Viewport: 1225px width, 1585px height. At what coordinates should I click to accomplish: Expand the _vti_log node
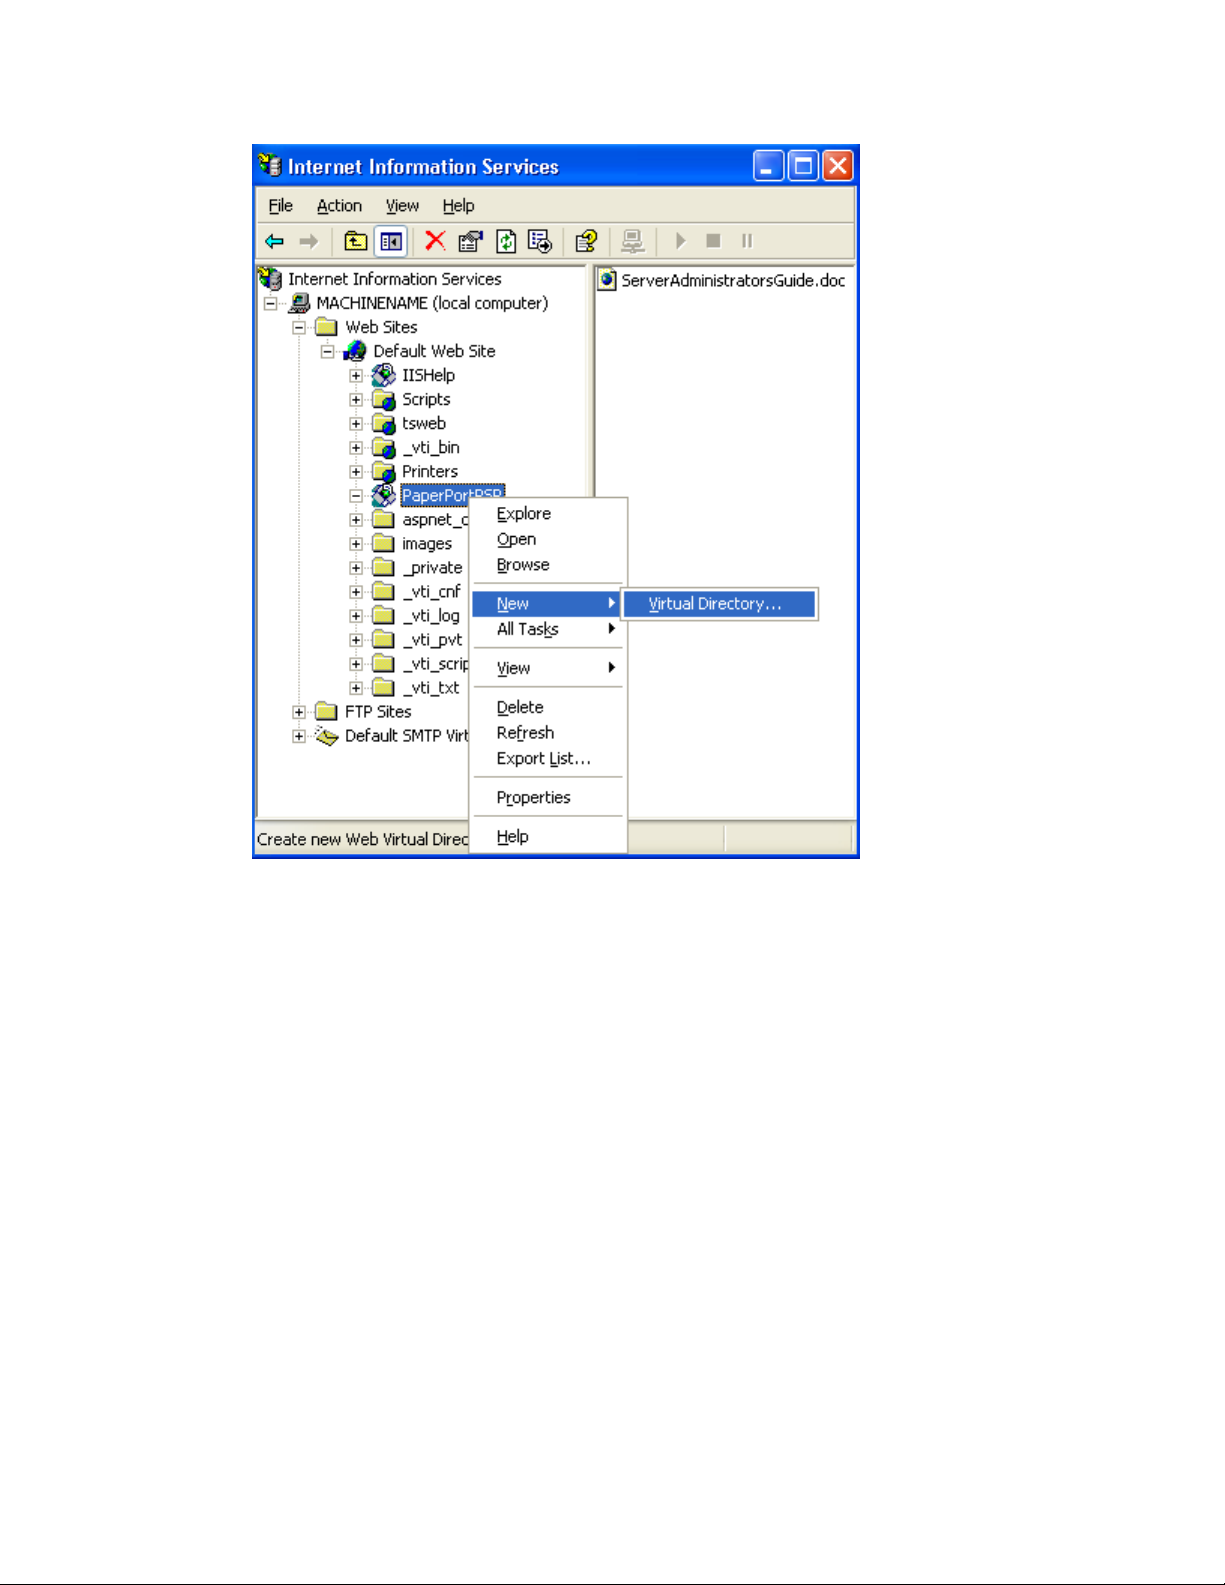tap(356, 615)
